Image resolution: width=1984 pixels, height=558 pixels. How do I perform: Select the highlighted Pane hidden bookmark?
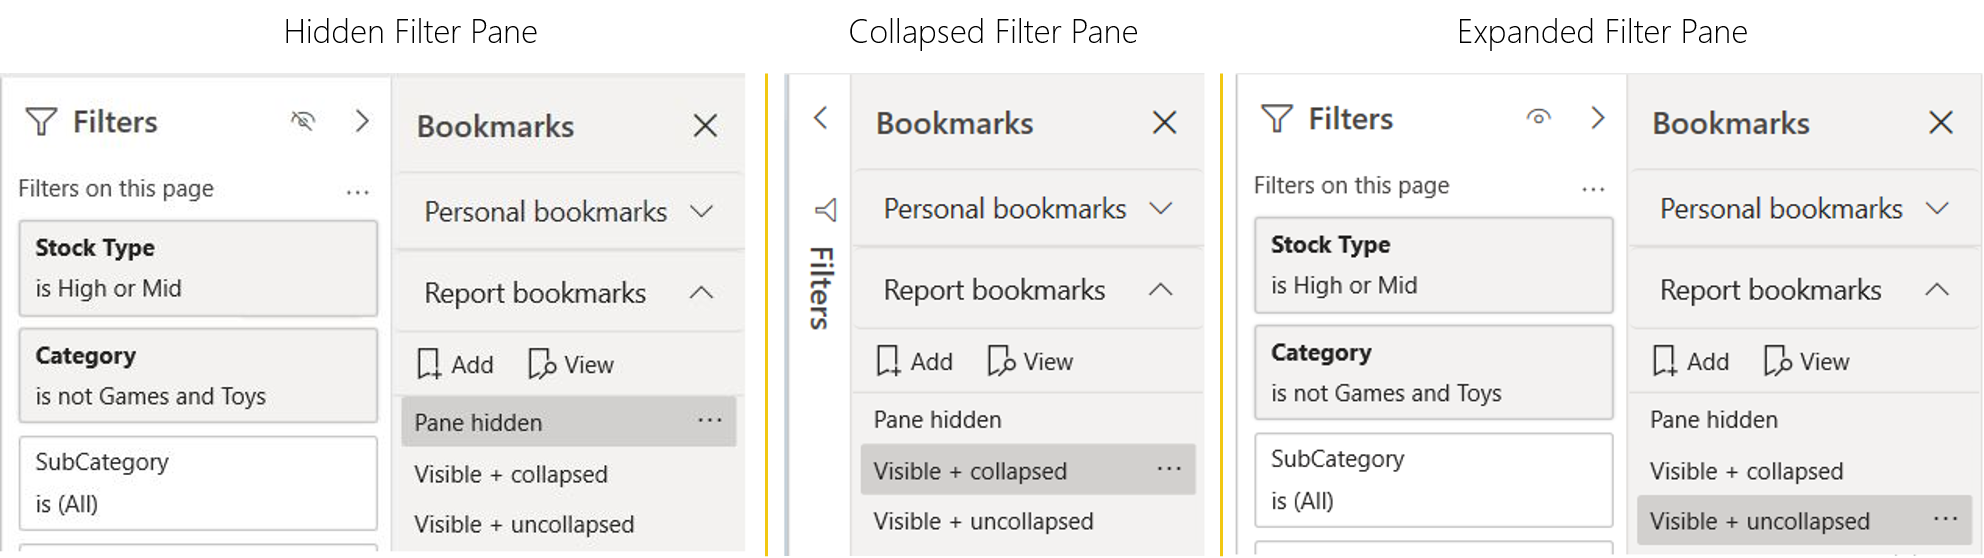478,423
